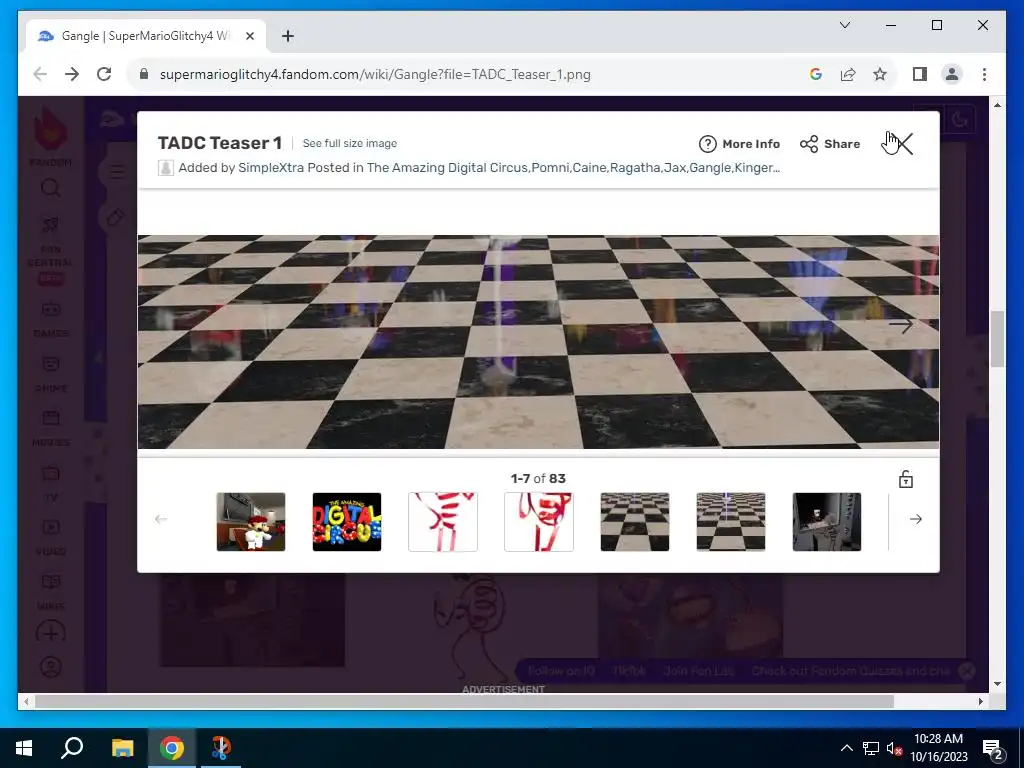Open Games section in Fandom sidebar
Screen dimensions: 1024x768
click(50, 319)
